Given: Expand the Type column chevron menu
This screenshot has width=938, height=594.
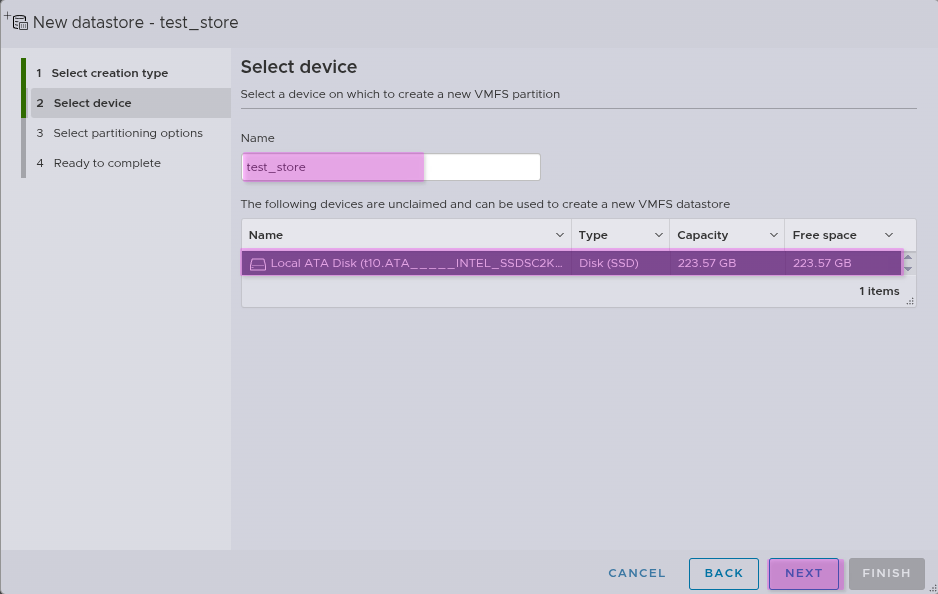Looking at the screenshot, I should (x=659, y=235).
